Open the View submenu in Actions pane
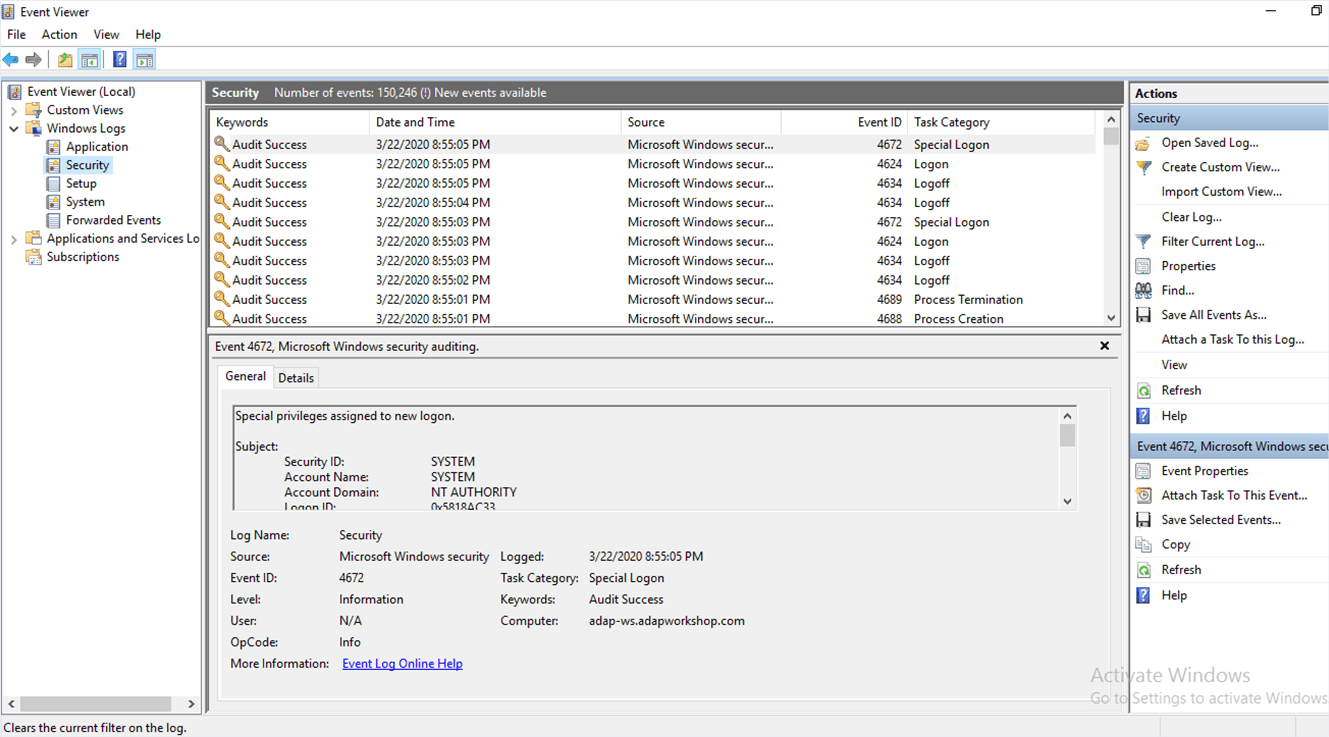This screenshot has height=737, width=1329. point(1174,365)
